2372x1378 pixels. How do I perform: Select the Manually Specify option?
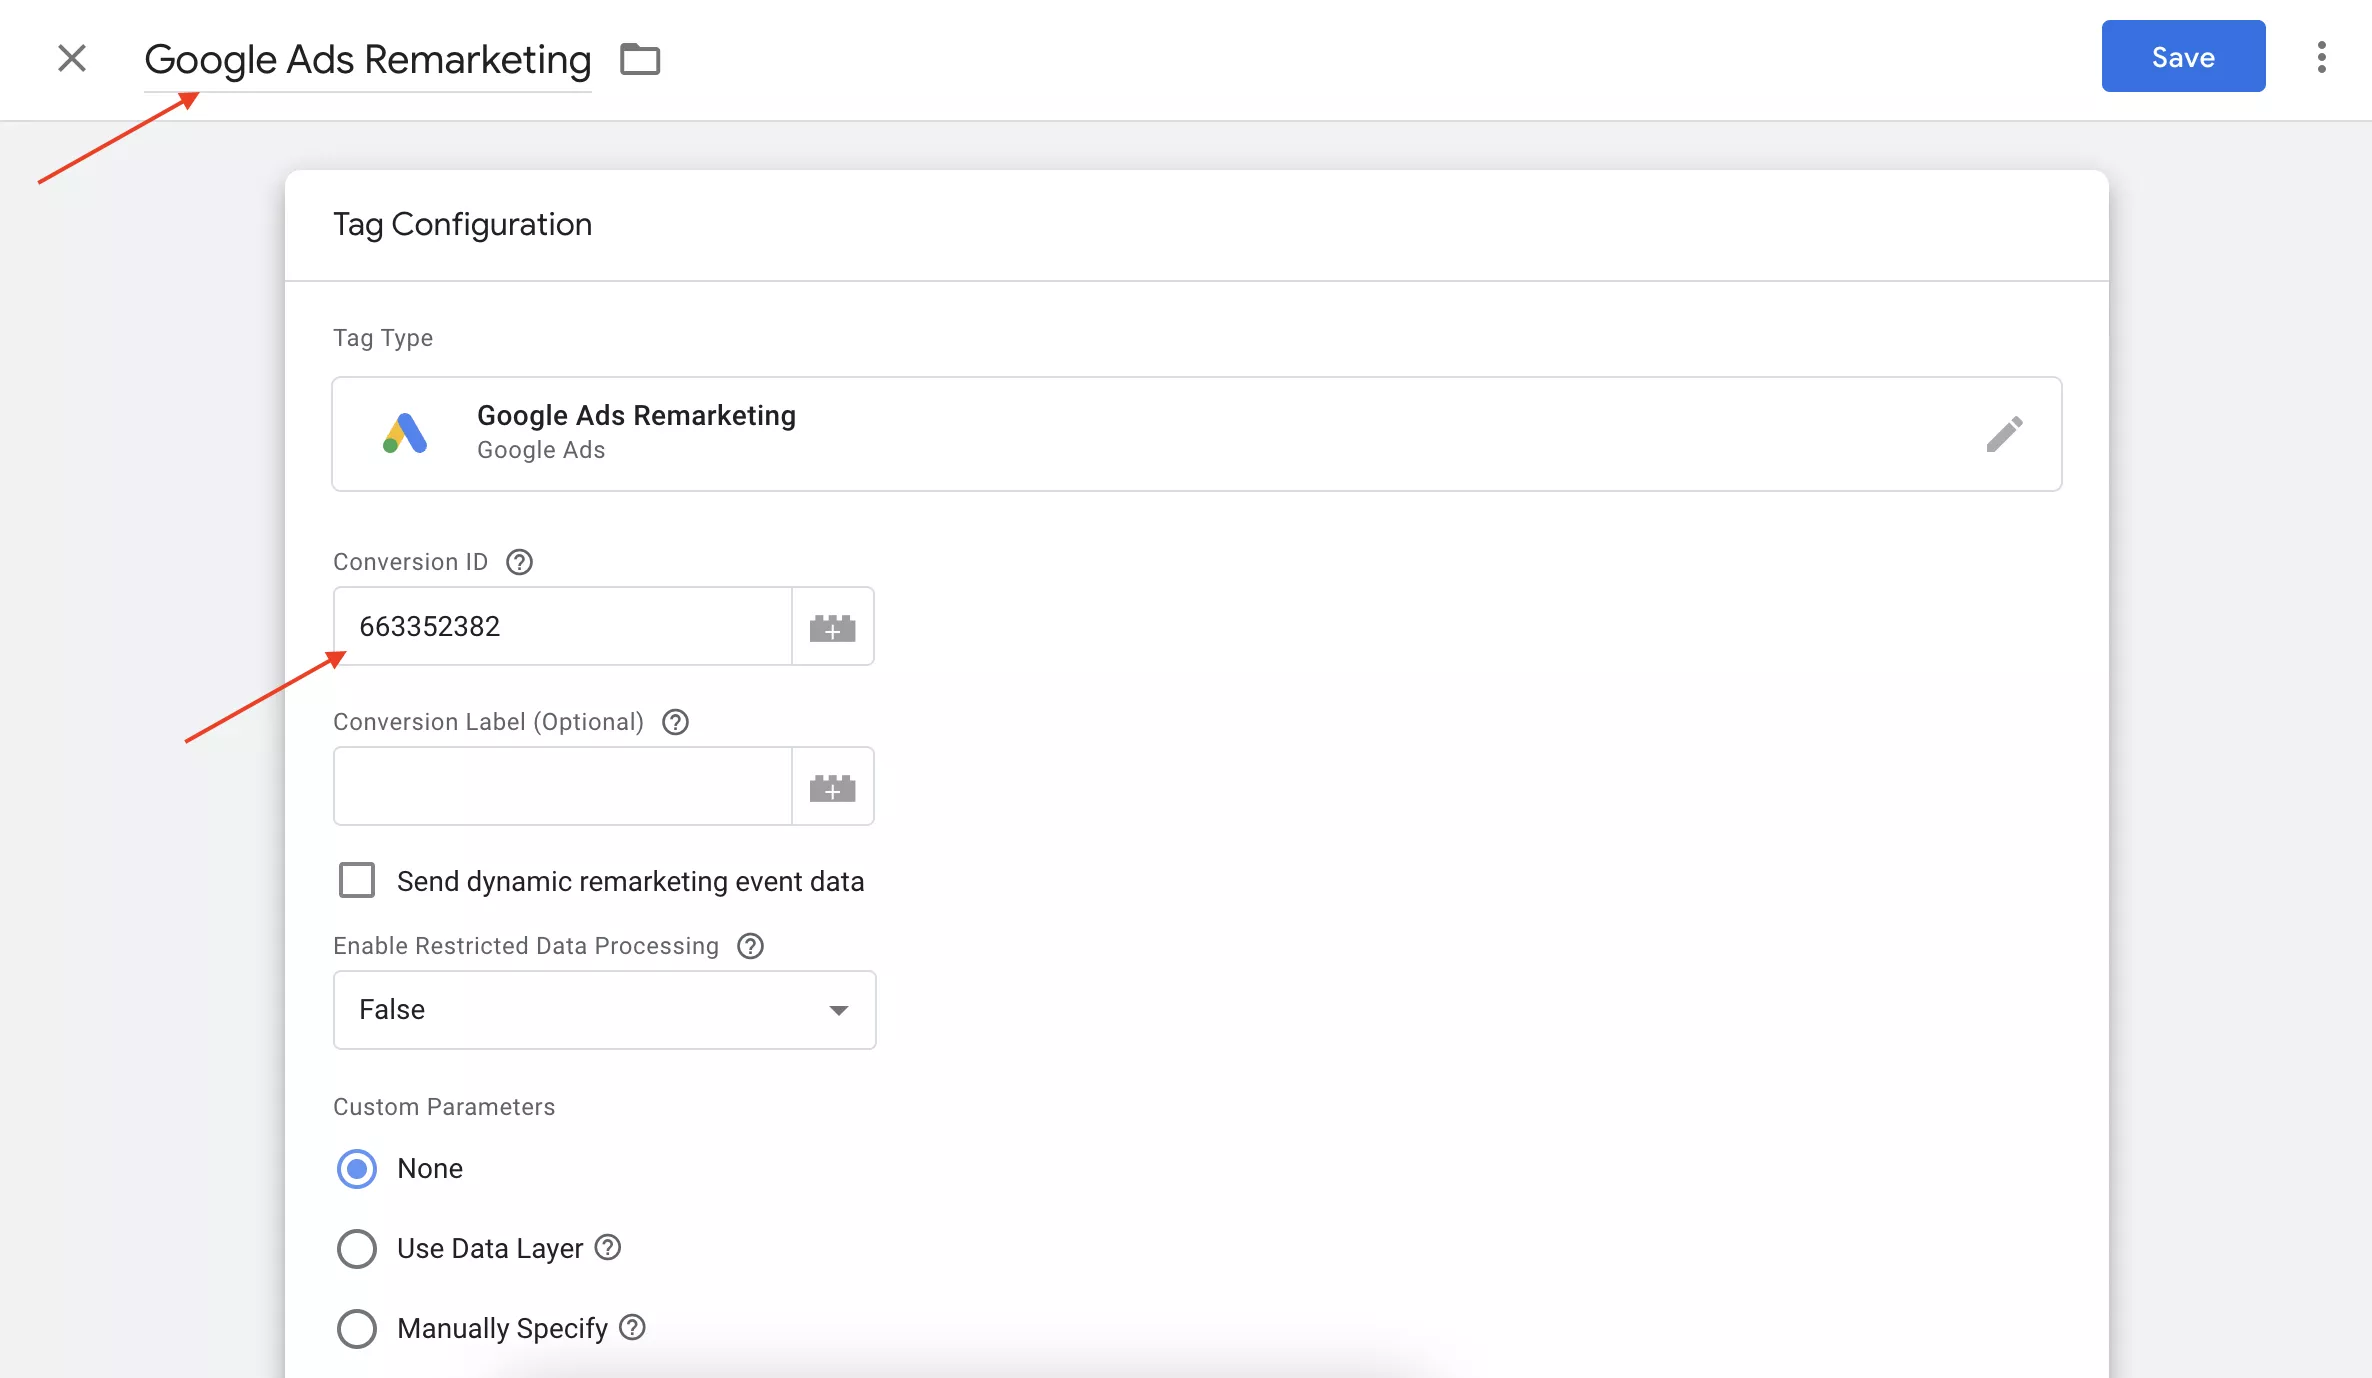(356, 1329)
